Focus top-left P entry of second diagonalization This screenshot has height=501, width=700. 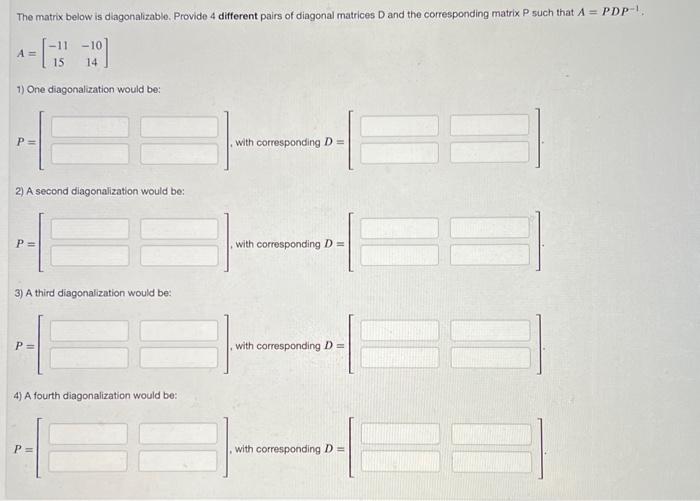pos(90,229)
